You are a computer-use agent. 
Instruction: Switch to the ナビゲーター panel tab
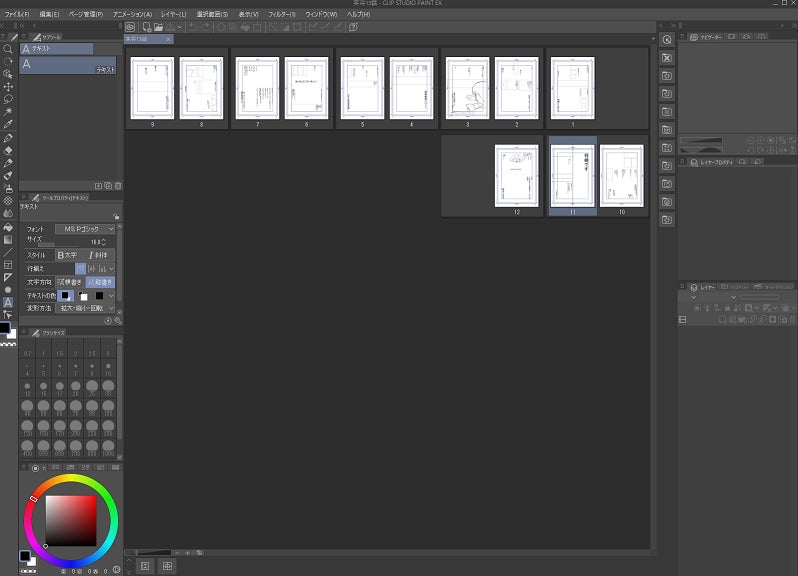tap(708, 36)
